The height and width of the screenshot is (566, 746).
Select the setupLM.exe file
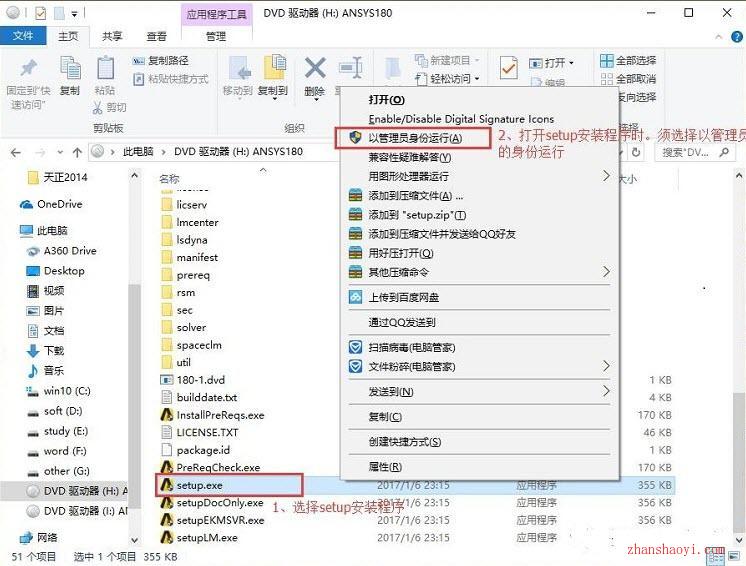pos(199,538)
